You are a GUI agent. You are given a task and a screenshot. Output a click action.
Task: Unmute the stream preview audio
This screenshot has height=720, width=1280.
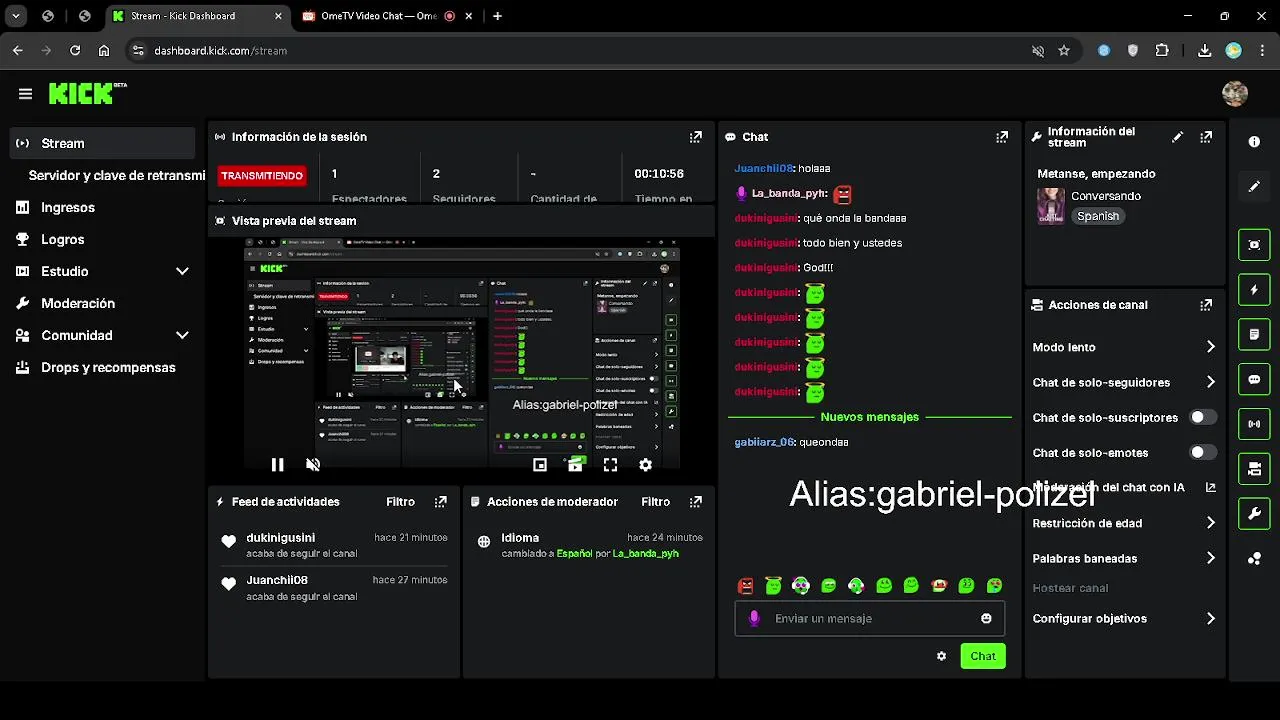coord(313,465)
